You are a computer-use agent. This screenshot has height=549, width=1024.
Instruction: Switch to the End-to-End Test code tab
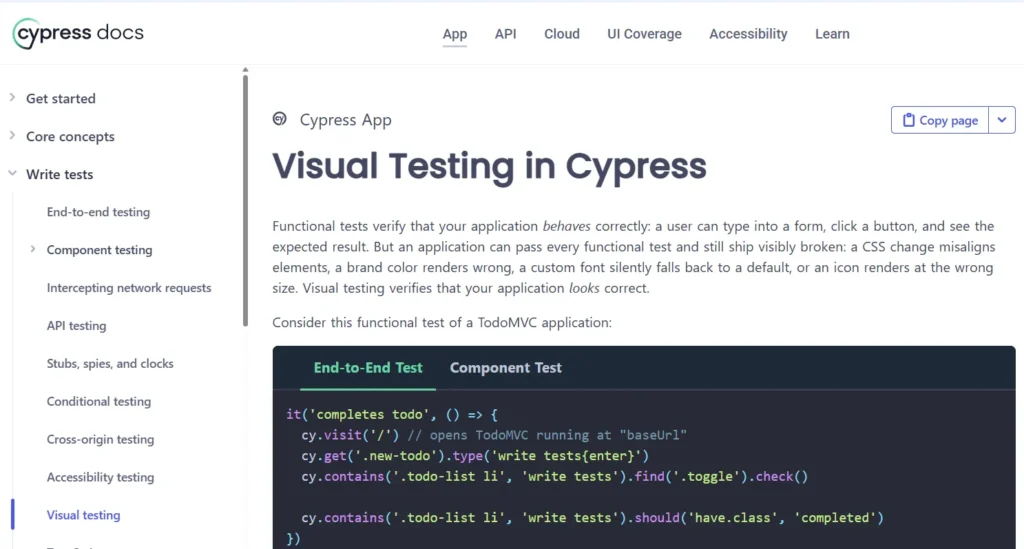(x=368, y=368)
